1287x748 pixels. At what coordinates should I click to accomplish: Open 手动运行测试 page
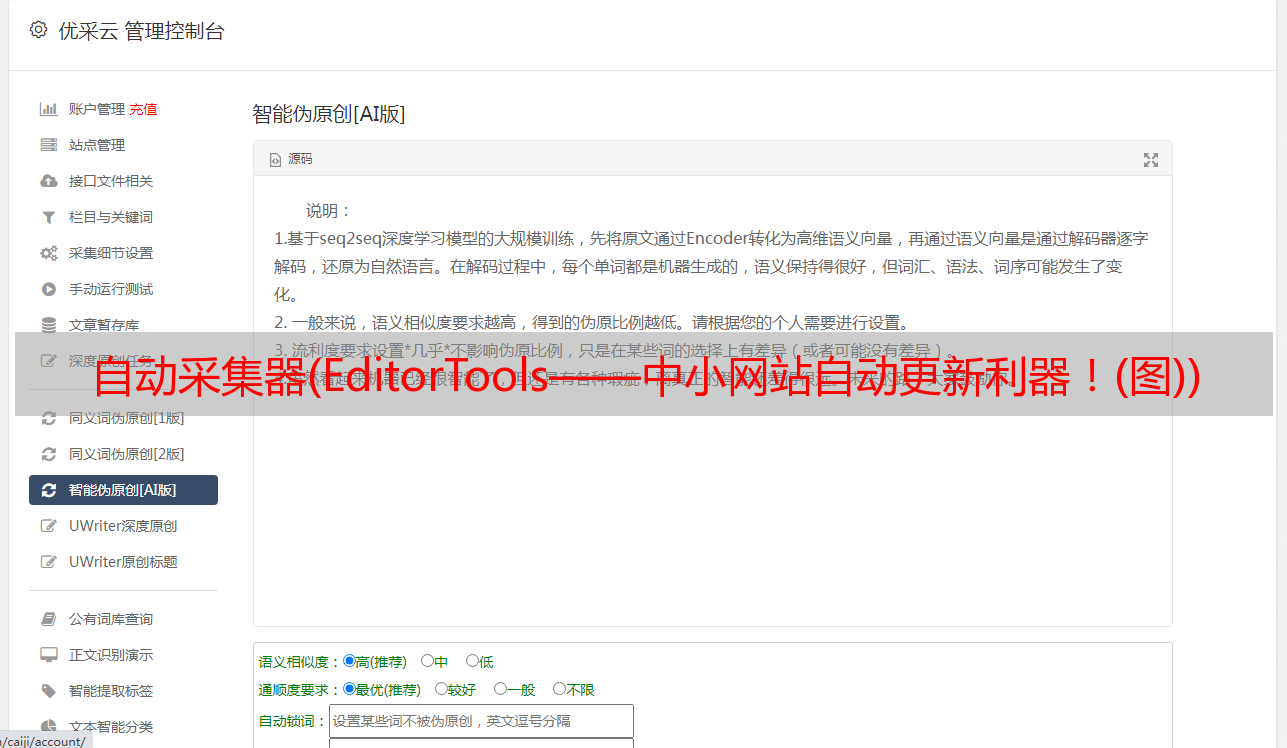(111, 289)
